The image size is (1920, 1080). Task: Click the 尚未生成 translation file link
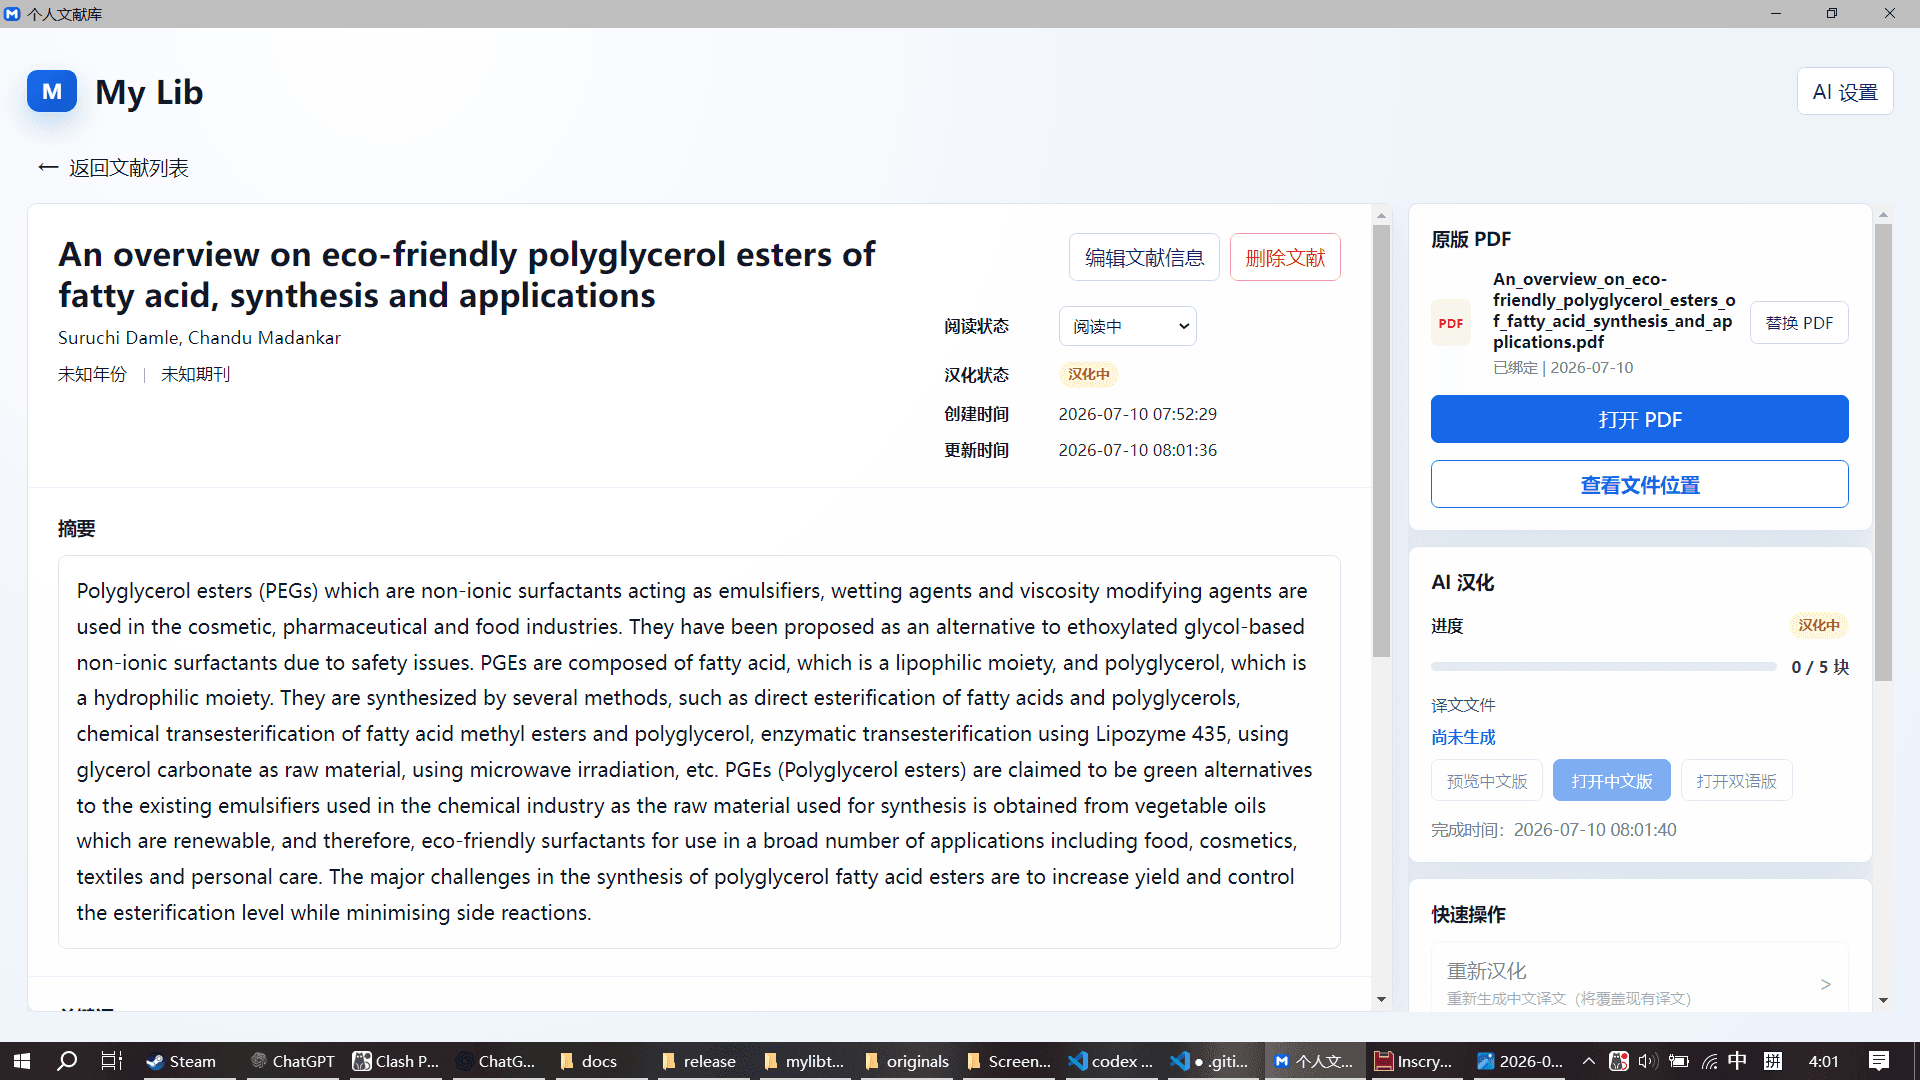coord(1463,738)
